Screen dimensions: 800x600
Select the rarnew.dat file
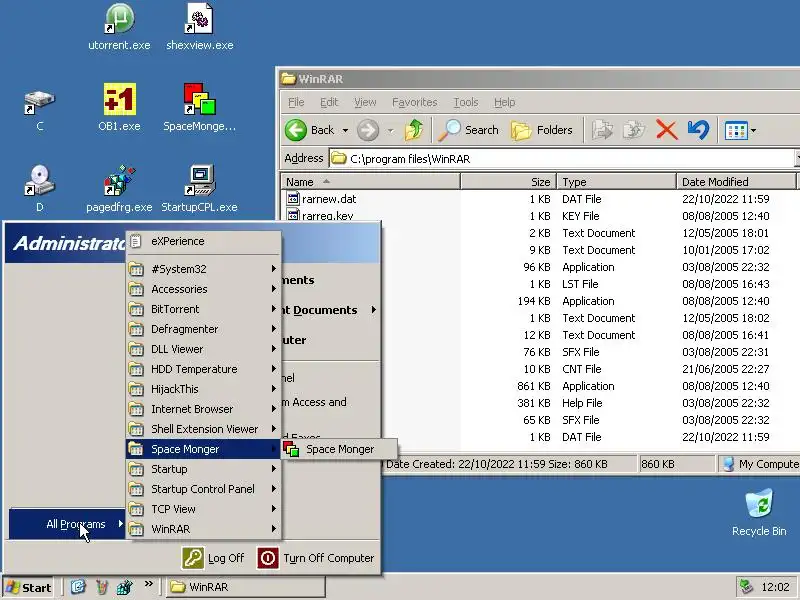(321, 199)
